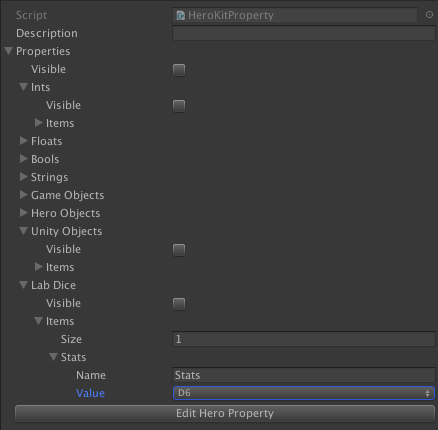The image size is (438, 430).
Task: Enable Visible checkbox under Lab Dice
Action: [x=179, y=304]
